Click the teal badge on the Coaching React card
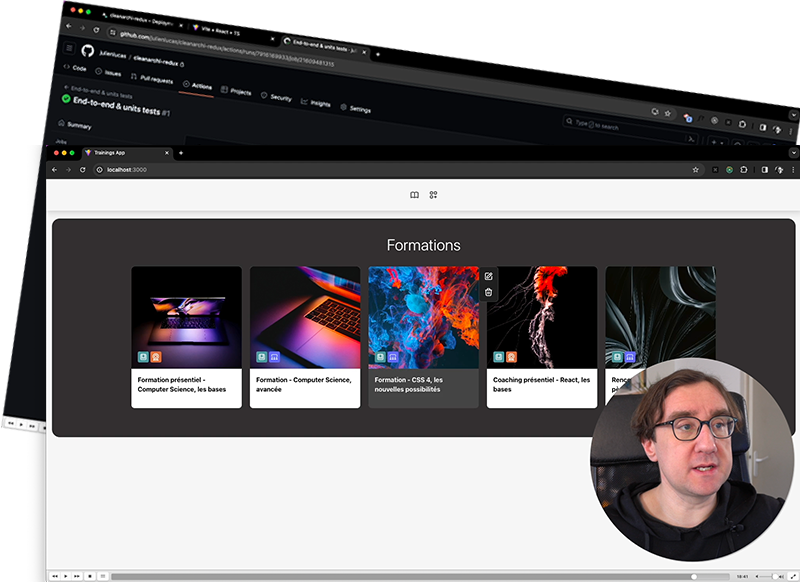Screen dimensions: 800x582 click(x=498, y=357)
